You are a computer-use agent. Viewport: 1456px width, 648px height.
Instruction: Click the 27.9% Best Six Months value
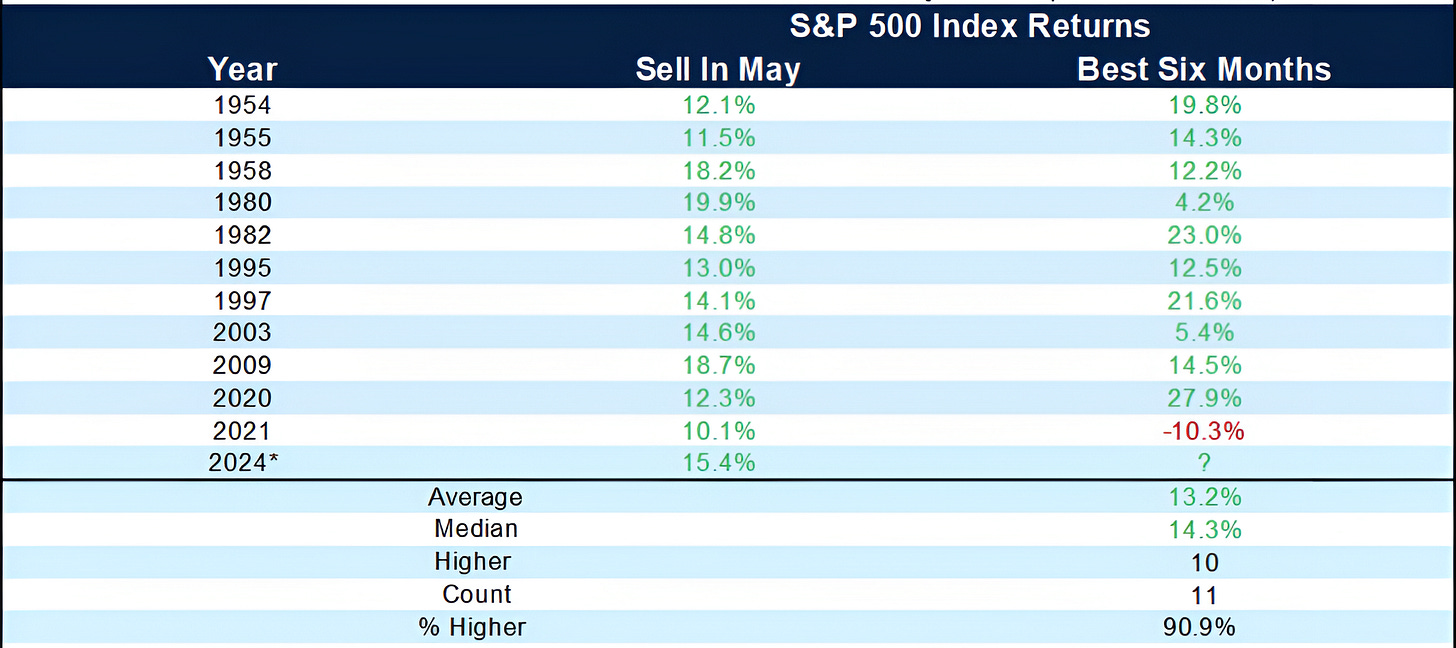[x=1205, y=398]
